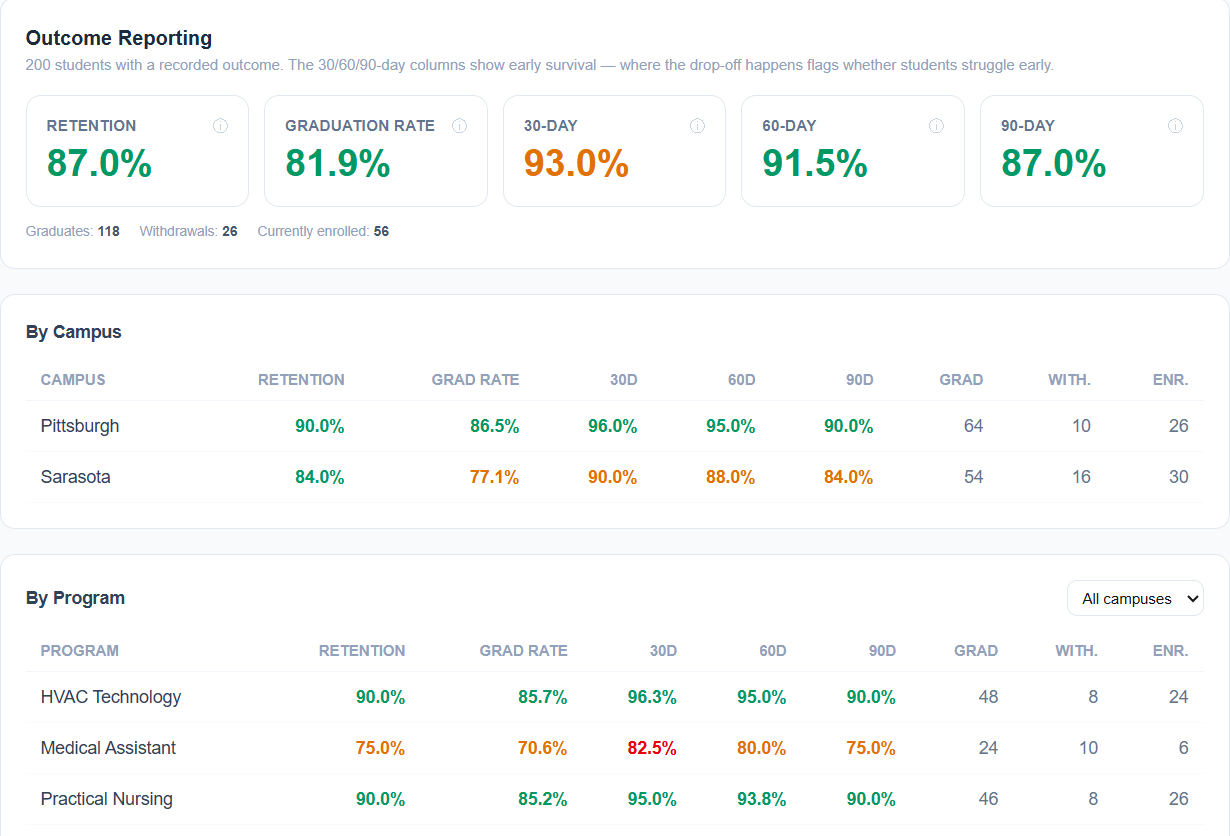
Task: Click the Medical Assistant program row
Action: point(615,748)
